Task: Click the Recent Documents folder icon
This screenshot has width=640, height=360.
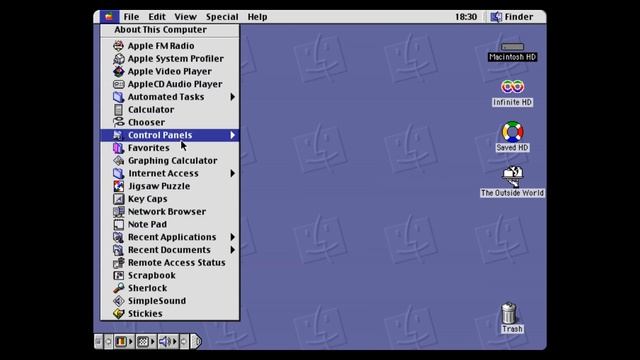Action: click(x=118, y=250)
